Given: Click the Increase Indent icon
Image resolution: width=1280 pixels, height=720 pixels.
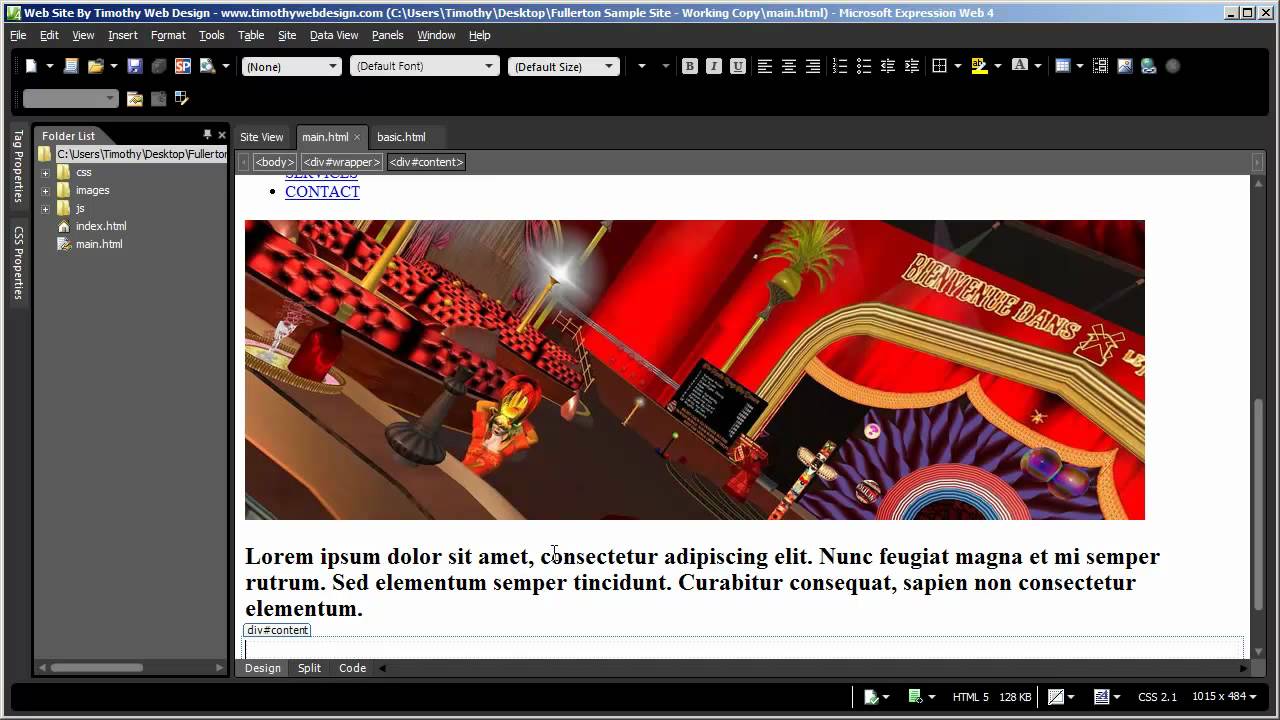Looking at the screenshot, I should (x=911, y=66).
